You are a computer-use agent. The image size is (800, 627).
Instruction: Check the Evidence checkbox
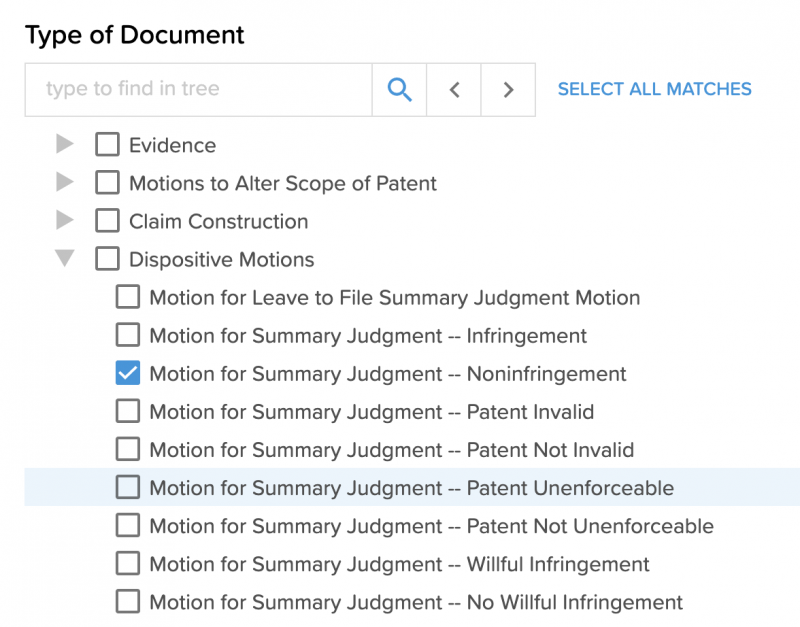(107, 144)
